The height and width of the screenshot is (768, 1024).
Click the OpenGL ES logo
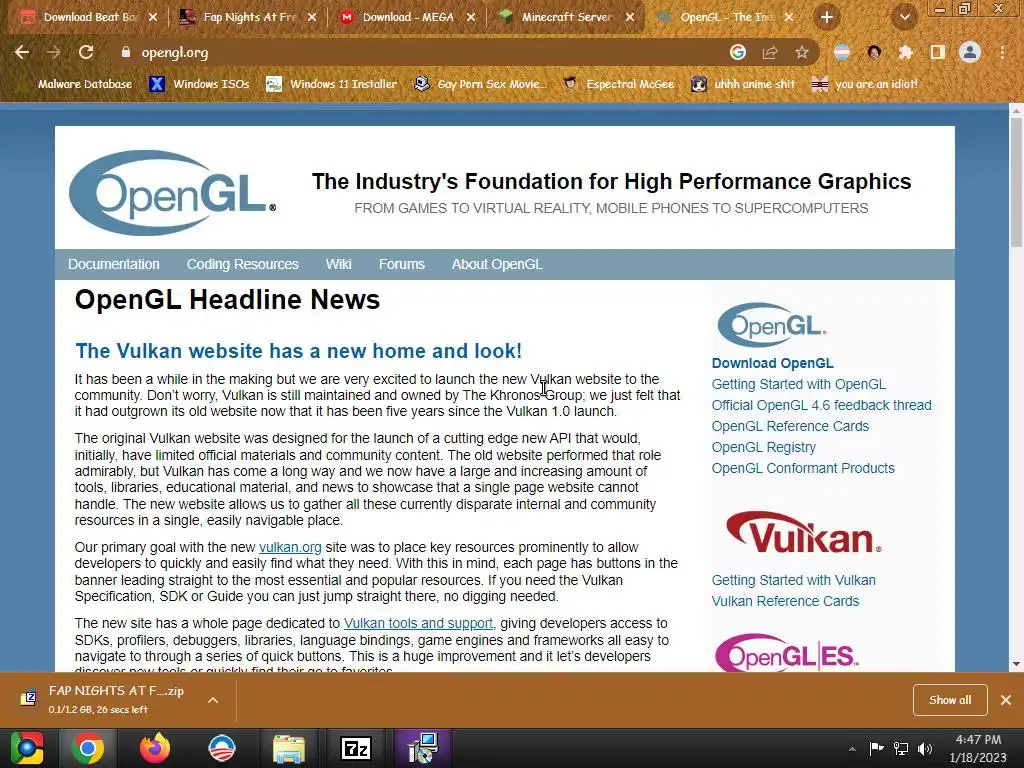787,652
